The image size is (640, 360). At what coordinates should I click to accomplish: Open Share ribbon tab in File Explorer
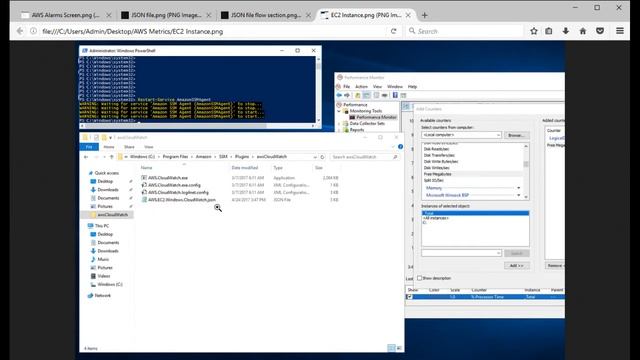point(129,147)
